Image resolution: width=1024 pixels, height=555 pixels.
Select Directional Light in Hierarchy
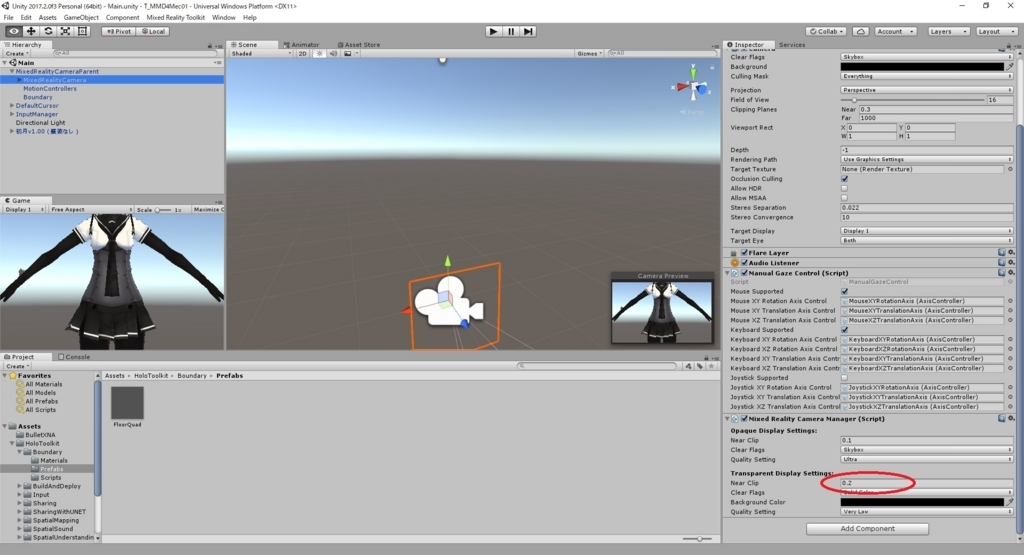pyautogui.click(x=40, y=123)
